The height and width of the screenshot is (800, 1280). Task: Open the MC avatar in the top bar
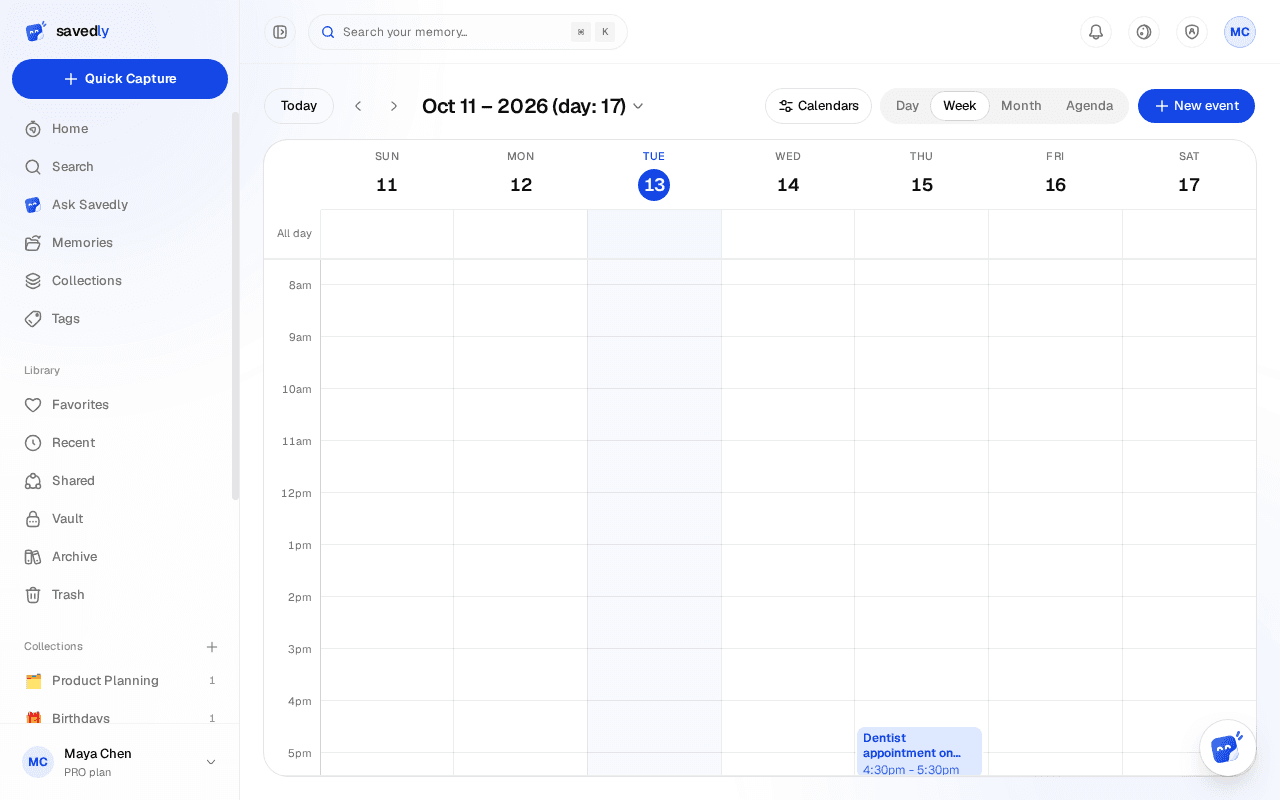pos(1240,32)
